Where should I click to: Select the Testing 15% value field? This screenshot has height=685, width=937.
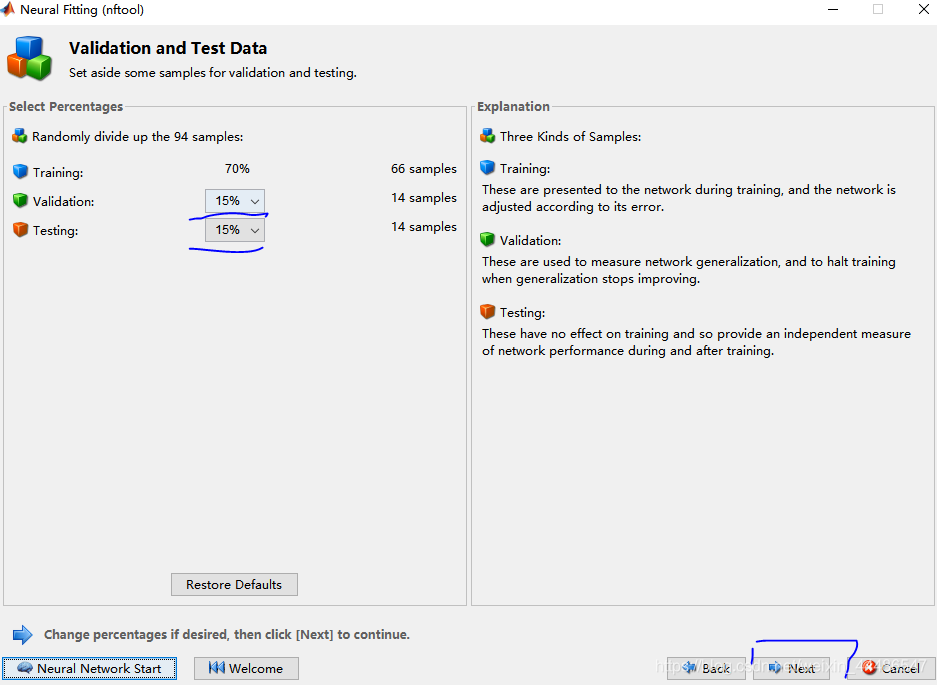[x=230, y=229]
